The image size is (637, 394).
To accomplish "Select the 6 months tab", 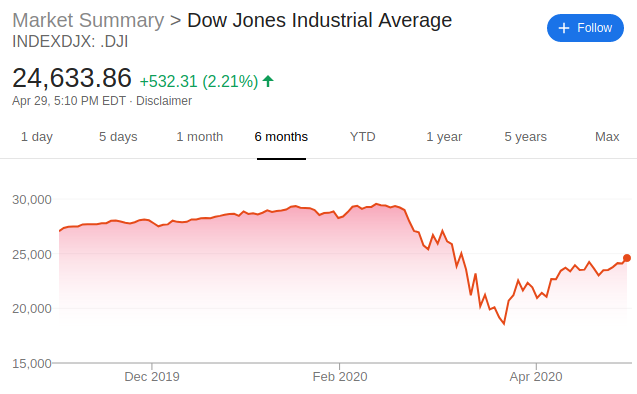I will pyautogui.click(x=281, y=137).
